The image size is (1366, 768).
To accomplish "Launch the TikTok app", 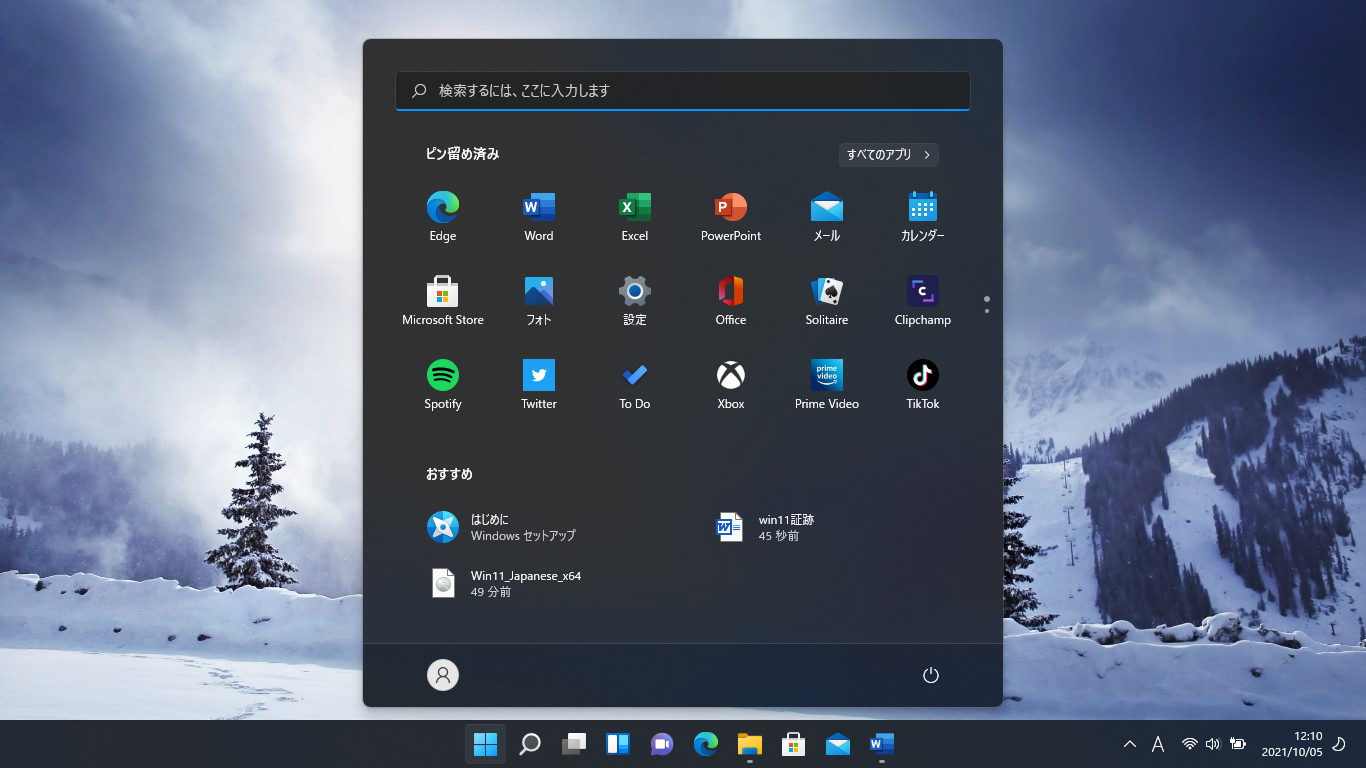I will (x=923, y=385).
